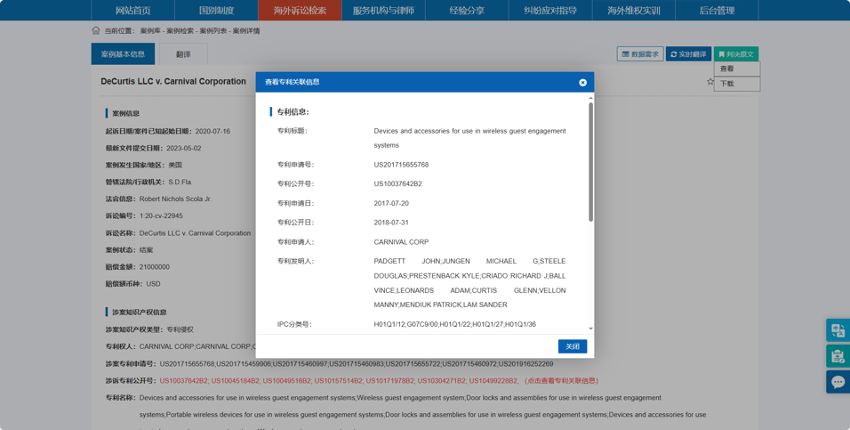Click the patent title Devices and accessories in dialog
The width and height of the screenshot is (850, 430).
pos(469,138)
